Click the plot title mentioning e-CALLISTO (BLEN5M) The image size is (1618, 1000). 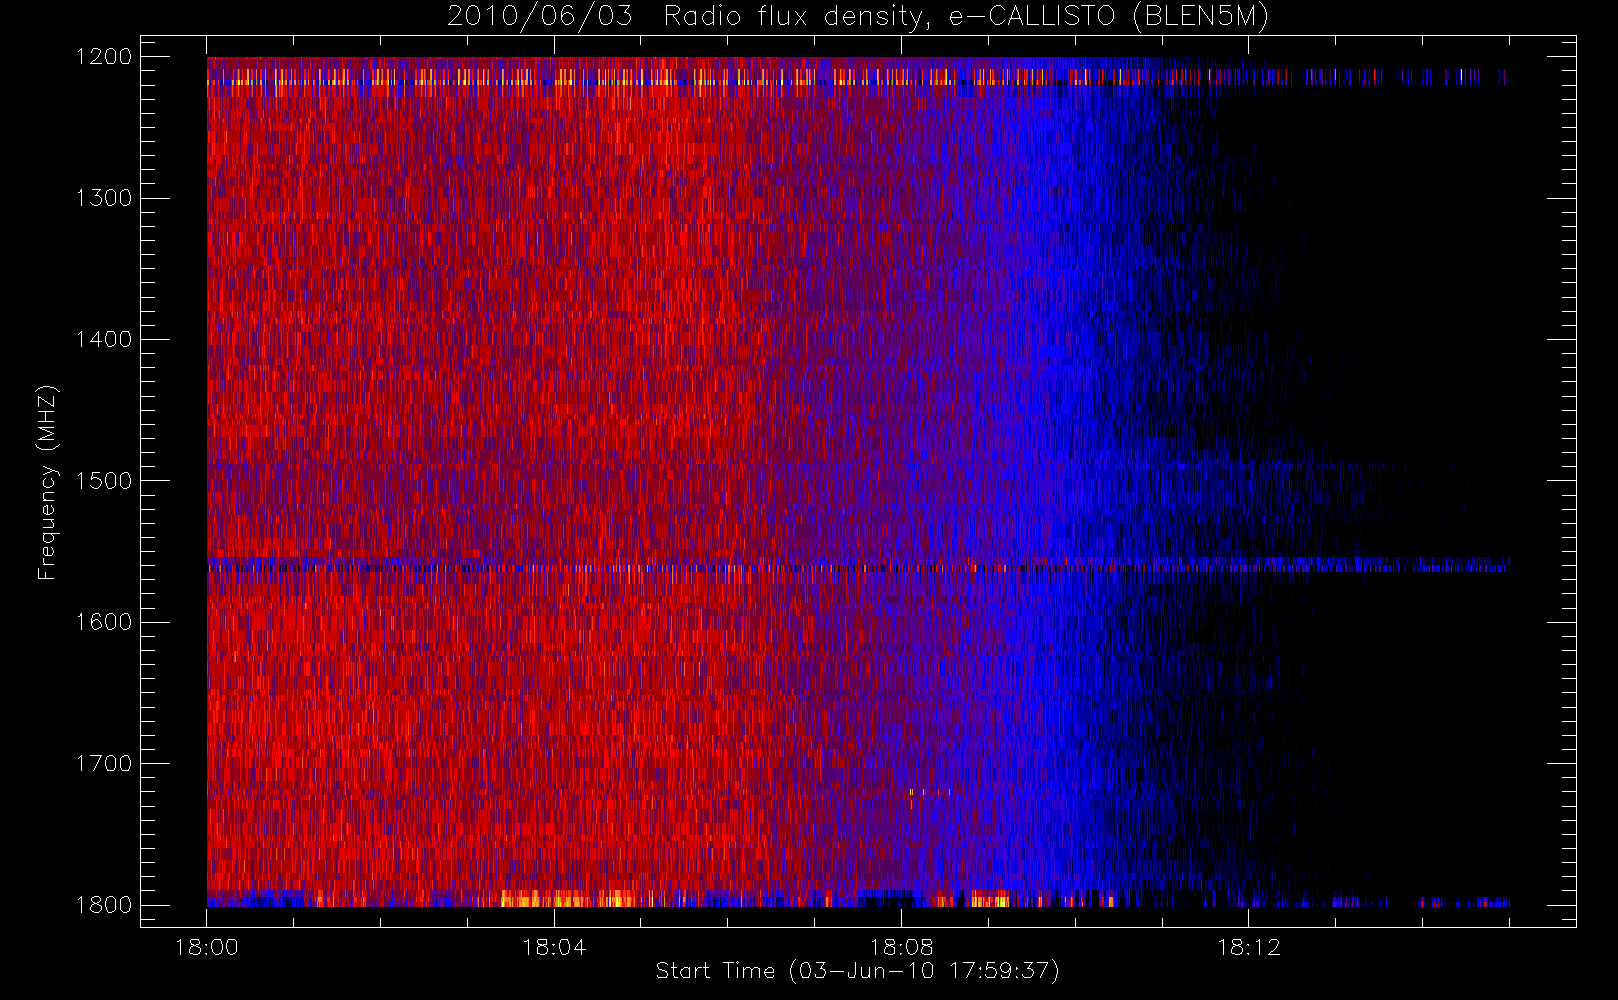(858, 16)
